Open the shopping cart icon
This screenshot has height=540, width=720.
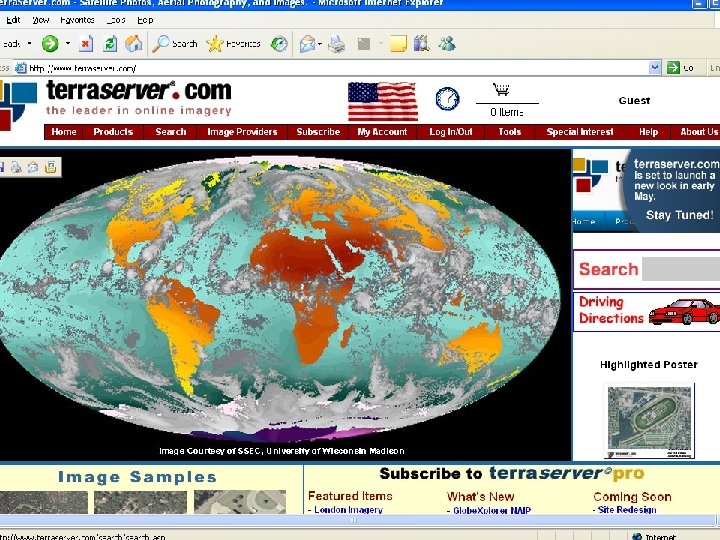[501, 90]
